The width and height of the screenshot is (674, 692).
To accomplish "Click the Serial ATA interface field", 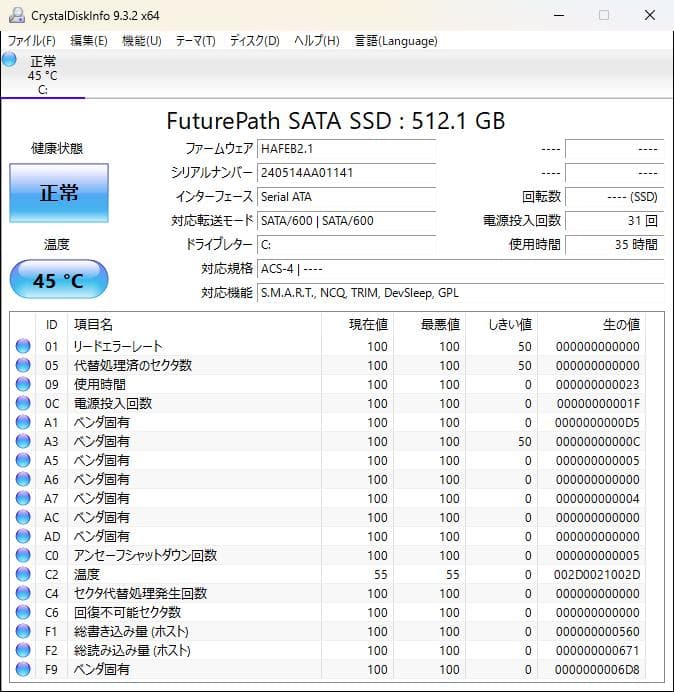I will (x=346, y=196).
